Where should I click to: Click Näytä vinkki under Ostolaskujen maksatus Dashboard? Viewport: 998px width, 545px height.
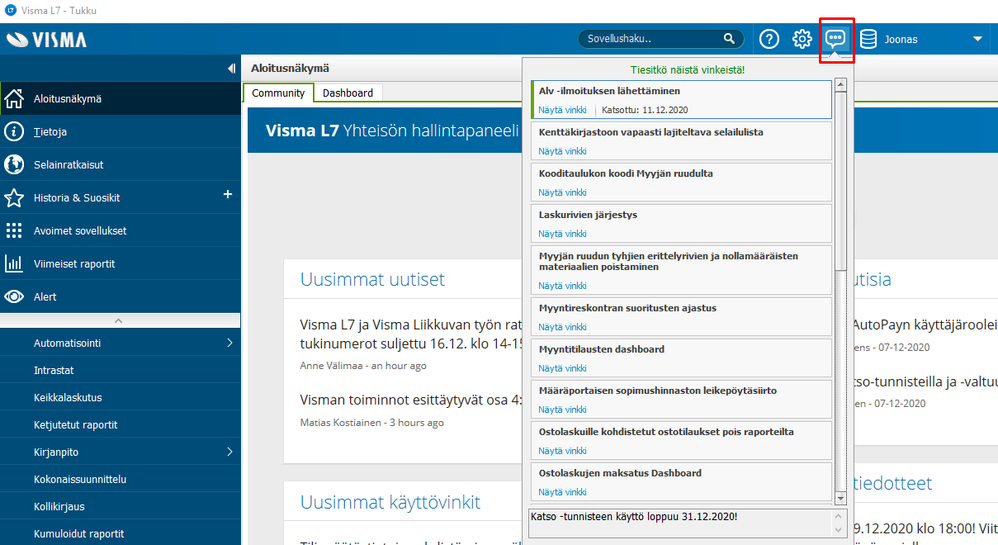point(562,492)
